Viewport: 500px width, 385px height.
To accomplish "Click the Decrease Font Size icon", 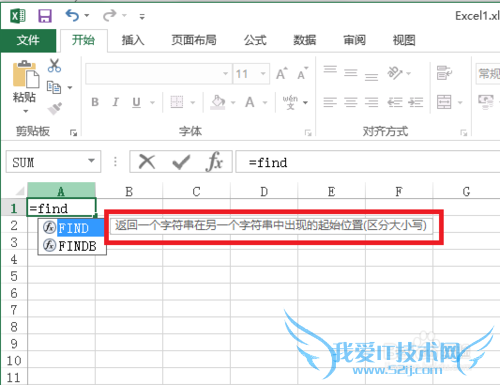I will (302, 73).
